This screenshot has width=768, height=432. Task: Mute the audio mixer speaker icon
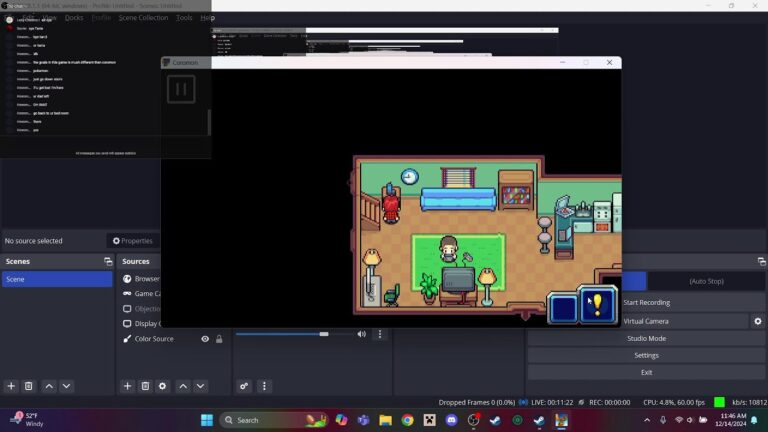pyautogui.click(x=361, y=334)
